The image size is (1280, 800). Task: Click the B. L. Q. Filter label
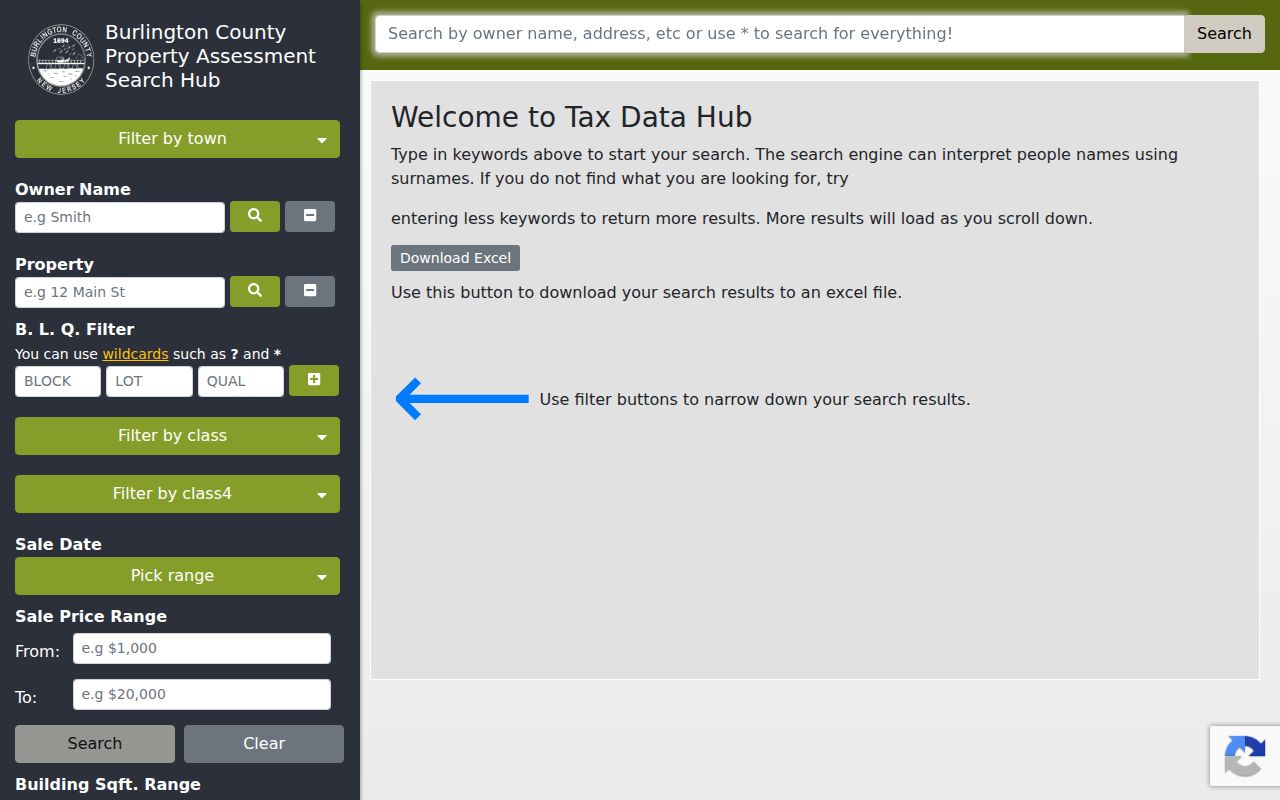tap(75, 329)
